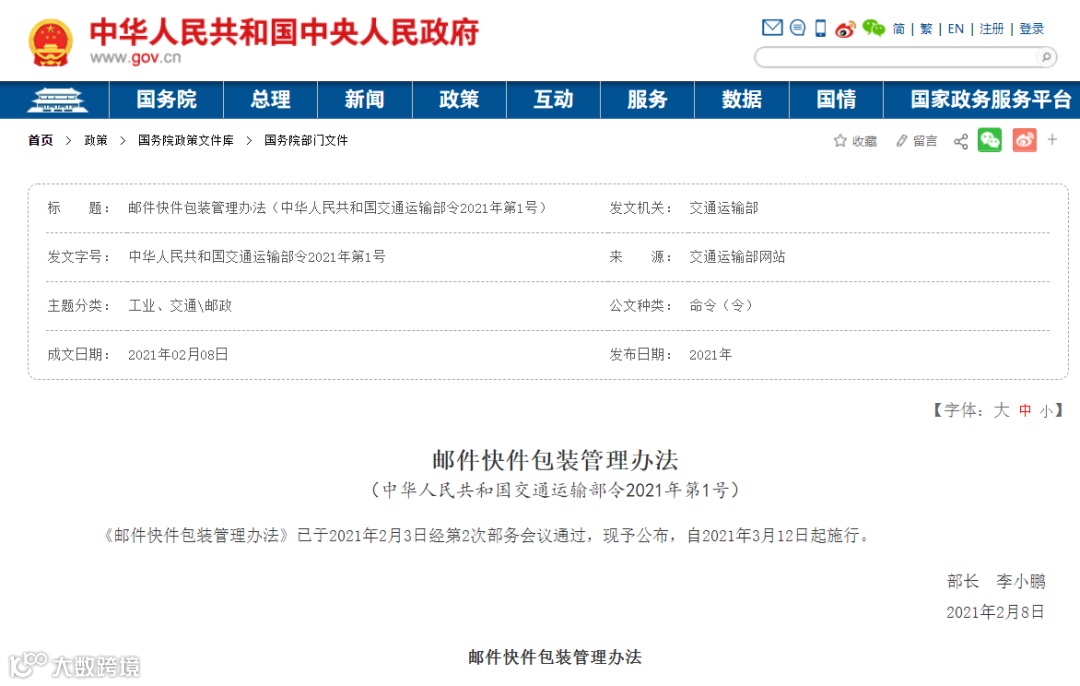
Task: Share via red Weibo button
Action: [x=1024, y=141]
